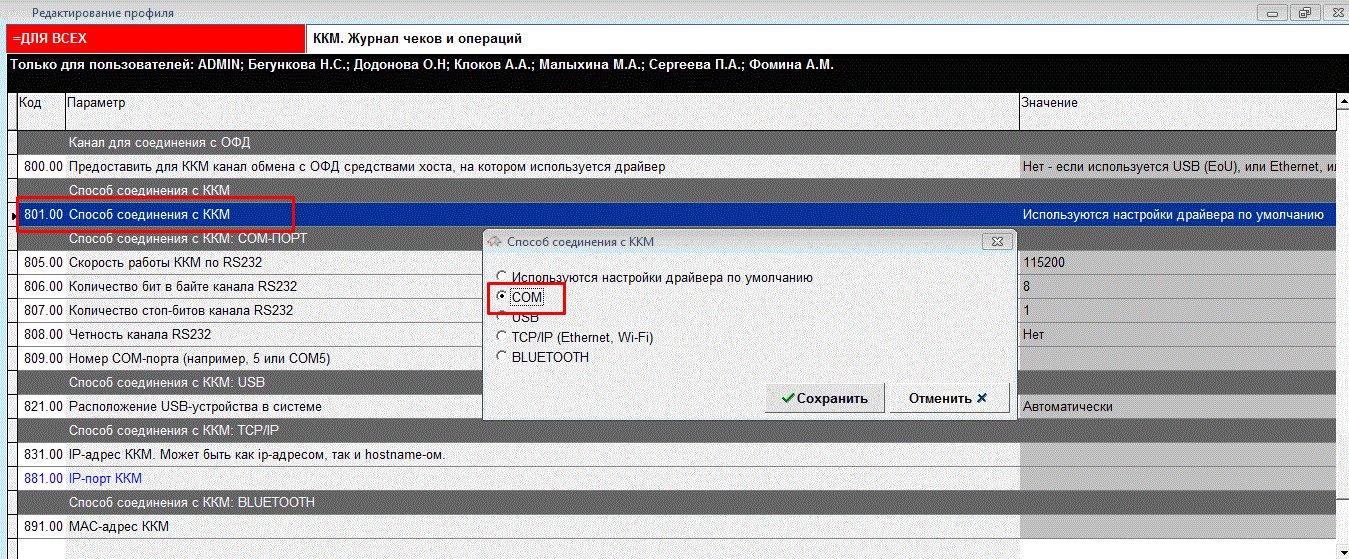Select the BLUETOOTH radio option

[x=503, y=357]
